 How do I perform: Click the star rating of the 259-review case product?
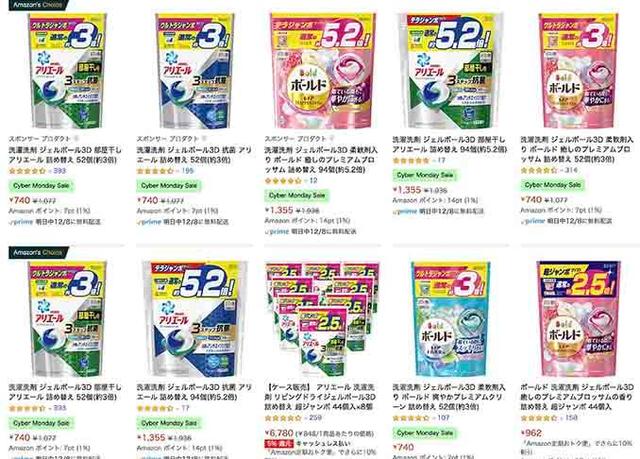click(x=283, y=418)
